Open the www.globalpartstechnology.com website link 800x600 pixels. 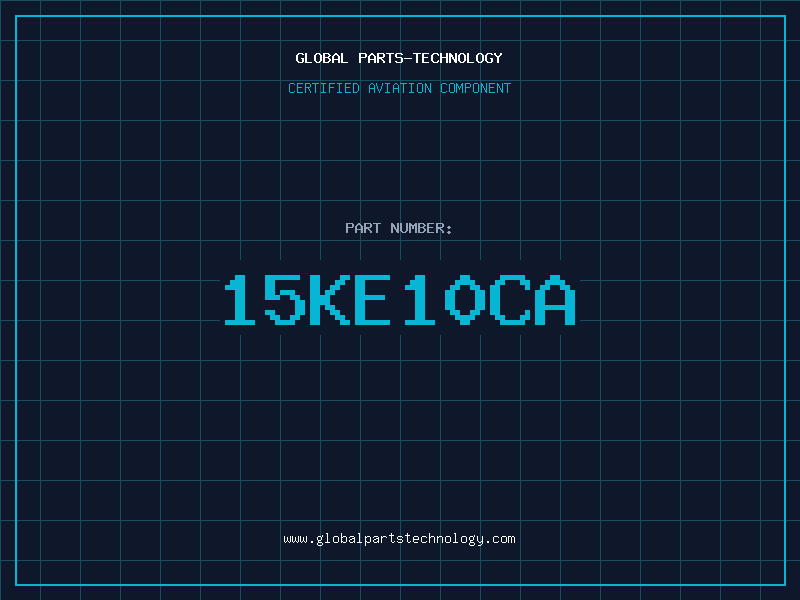(x=399, y=539)
